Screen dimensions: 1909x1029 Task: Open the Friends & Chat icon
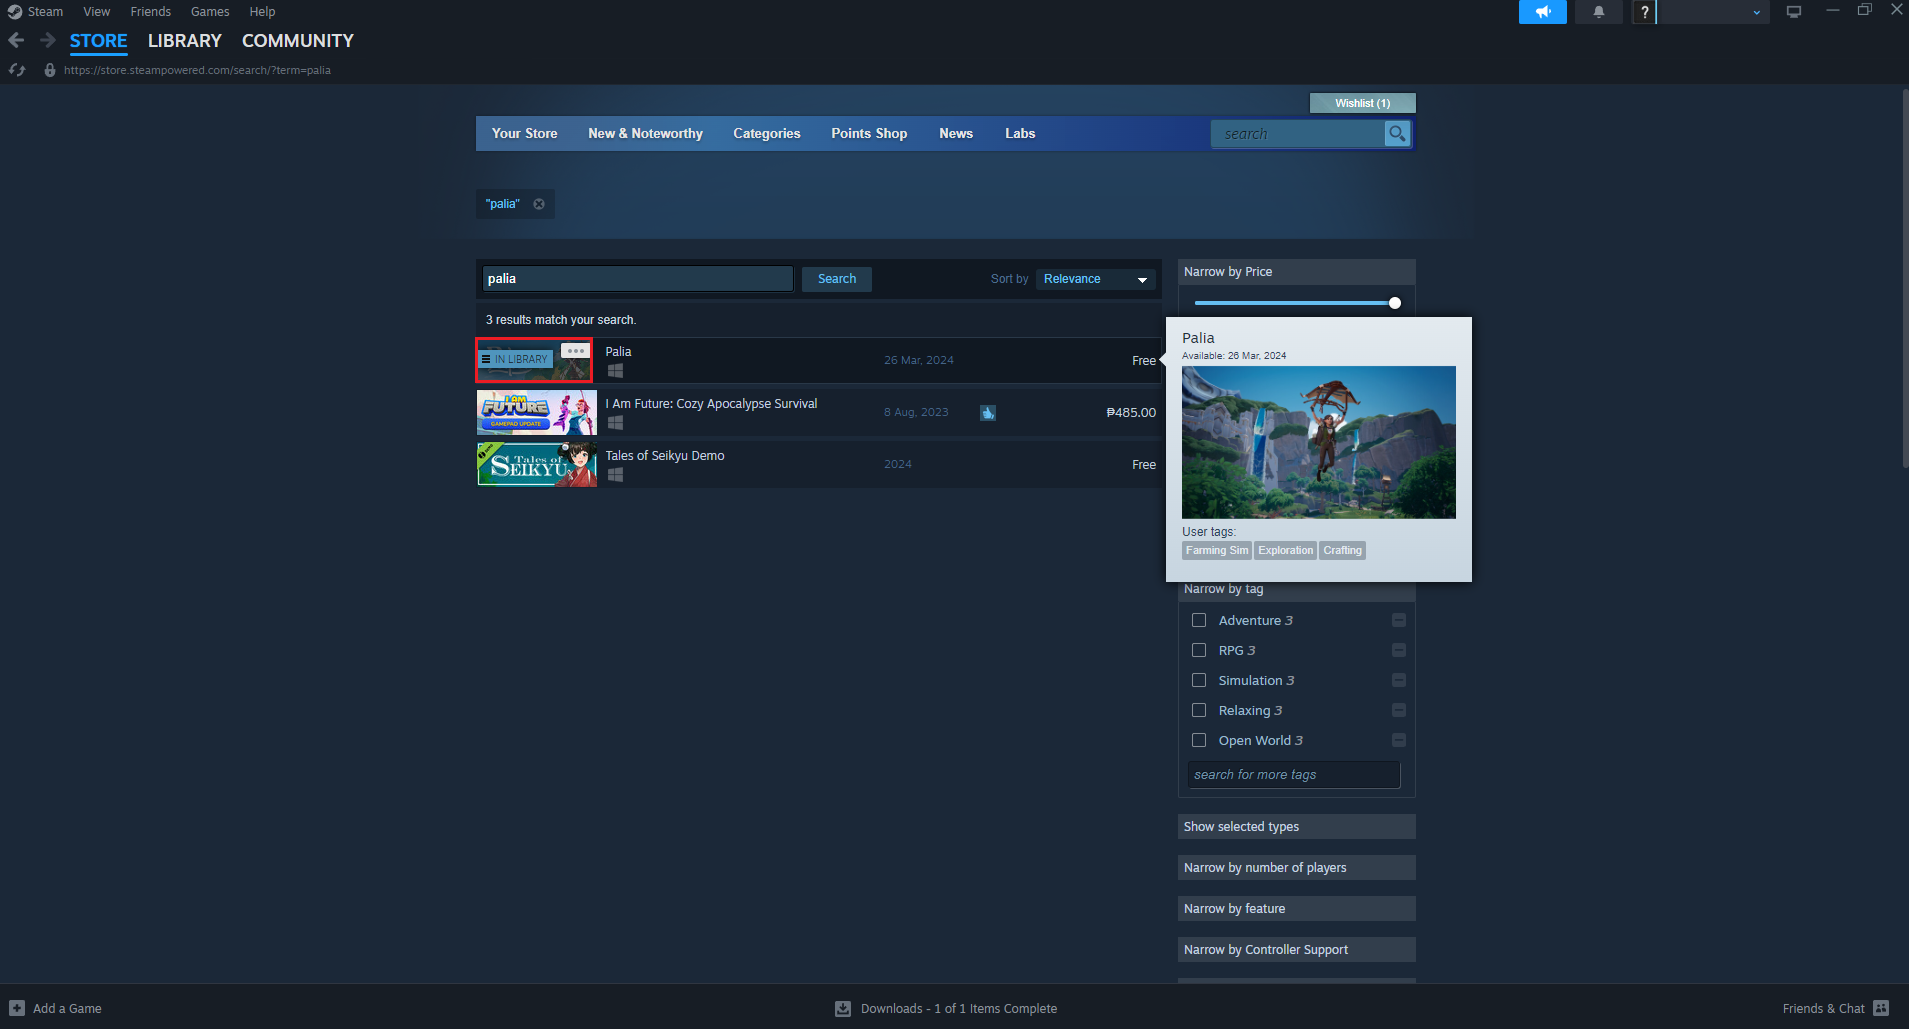[x=1881, y=1008]
